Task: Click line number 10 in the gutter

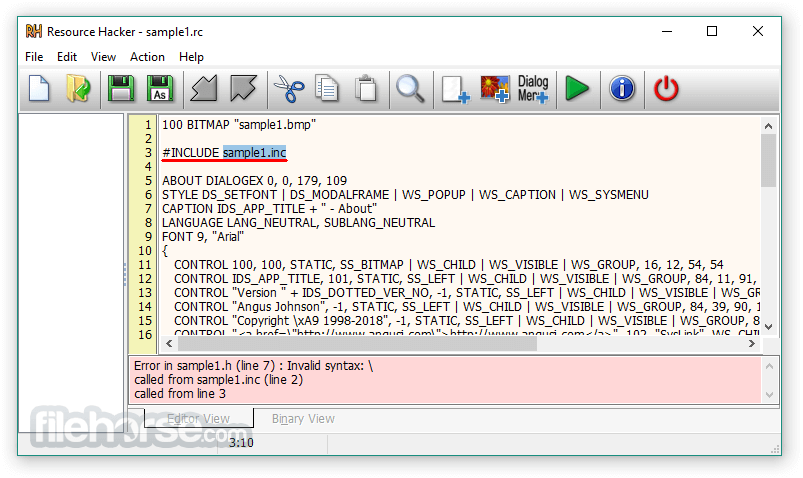Action: point(145,251)
